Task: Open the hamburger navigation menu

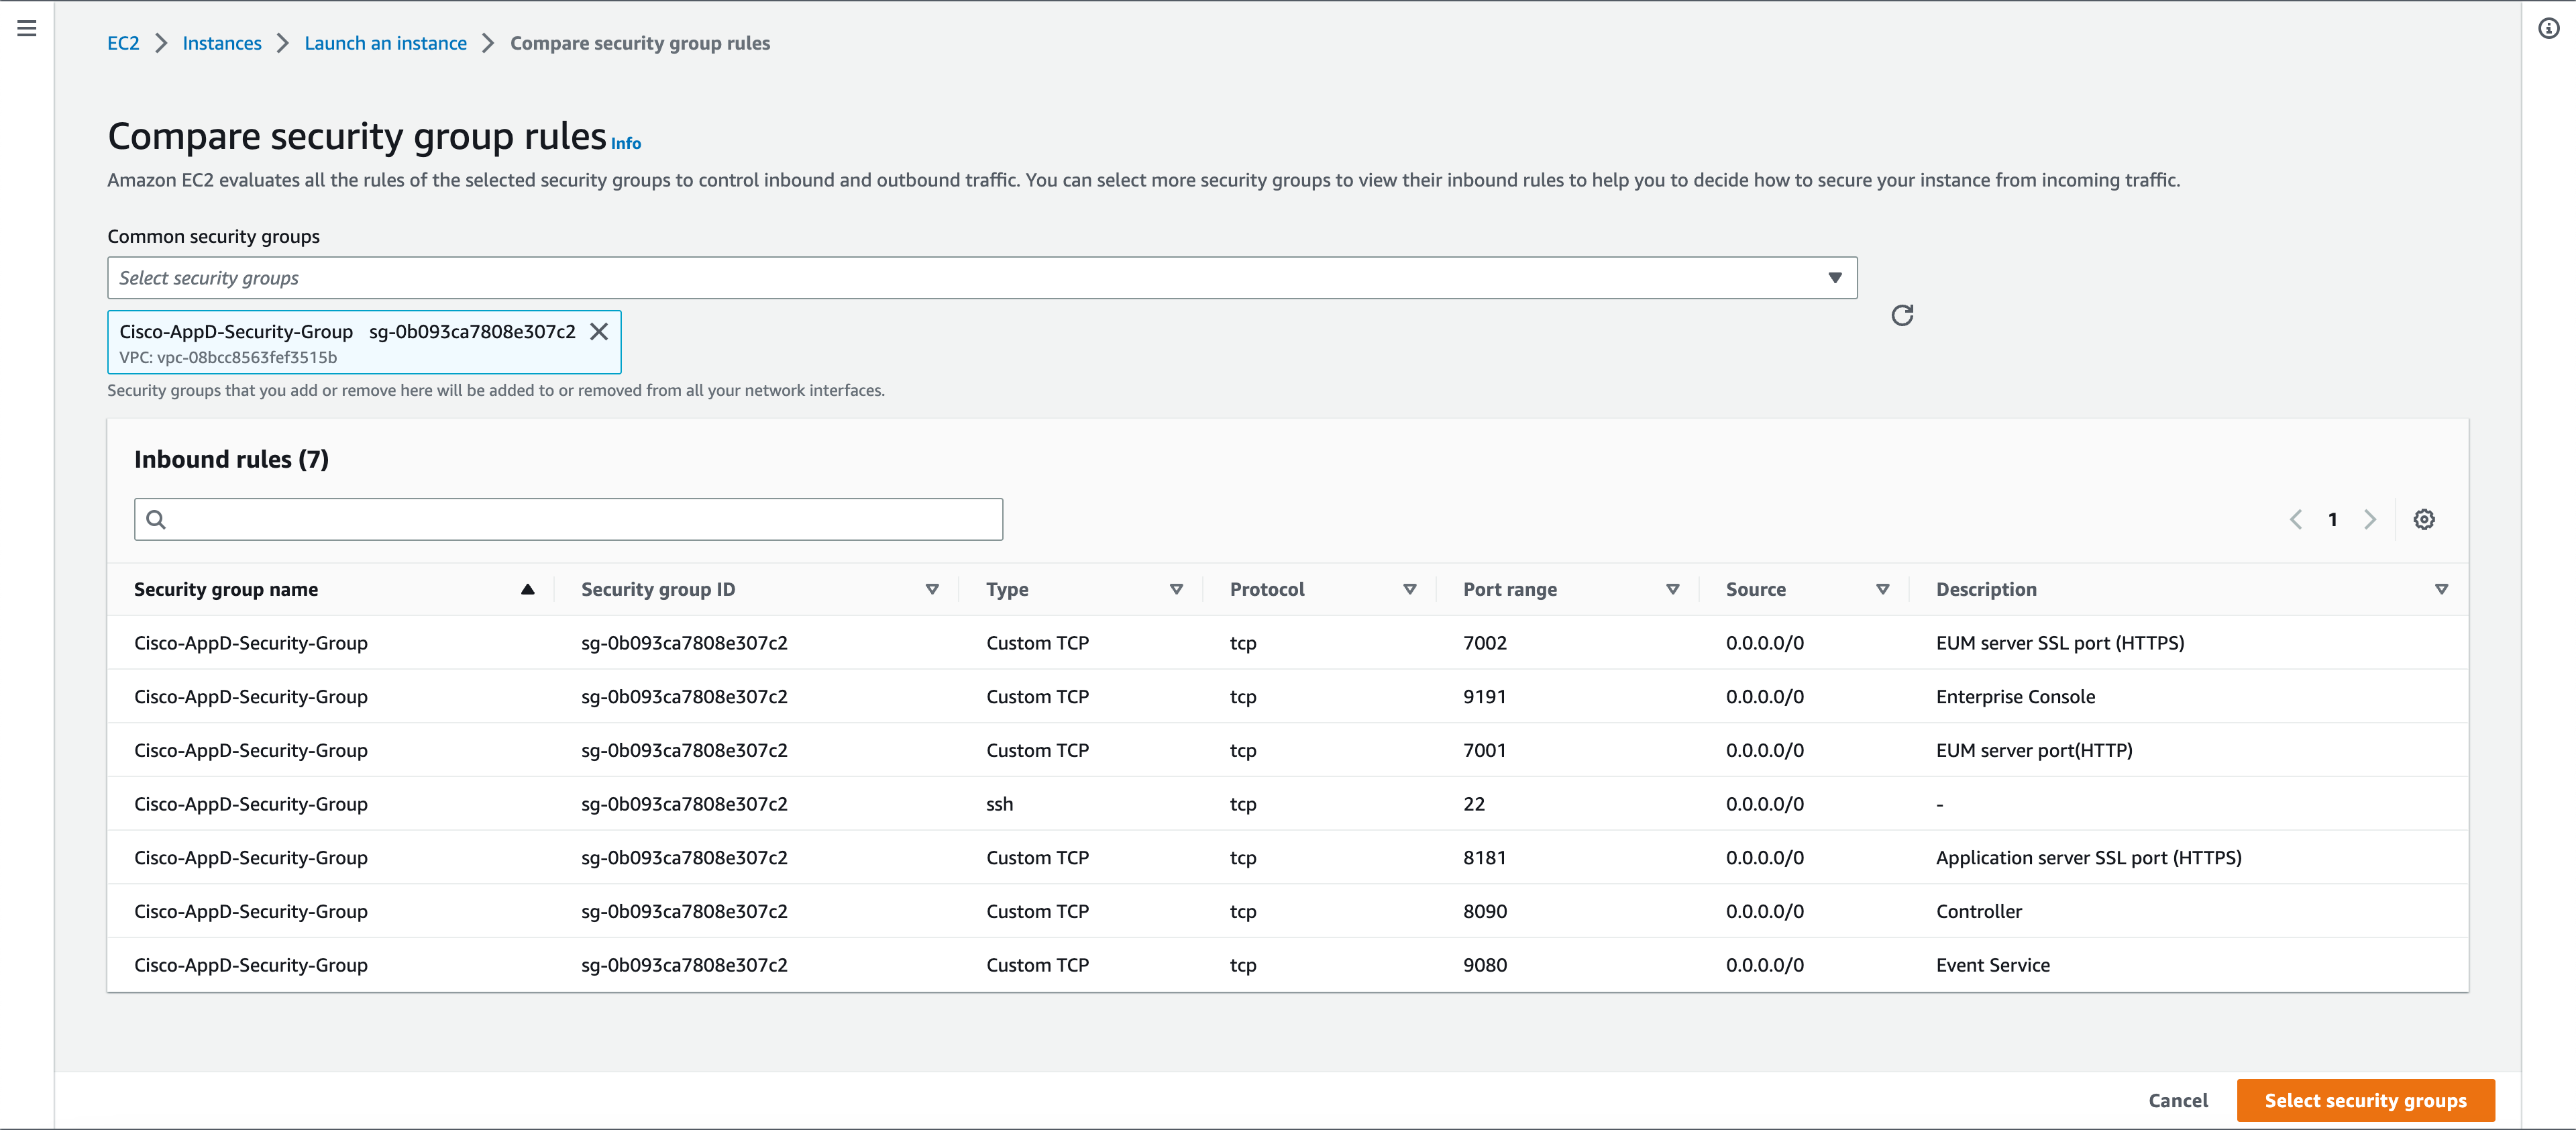Action: pyautogui.click(x=27, y=28)
